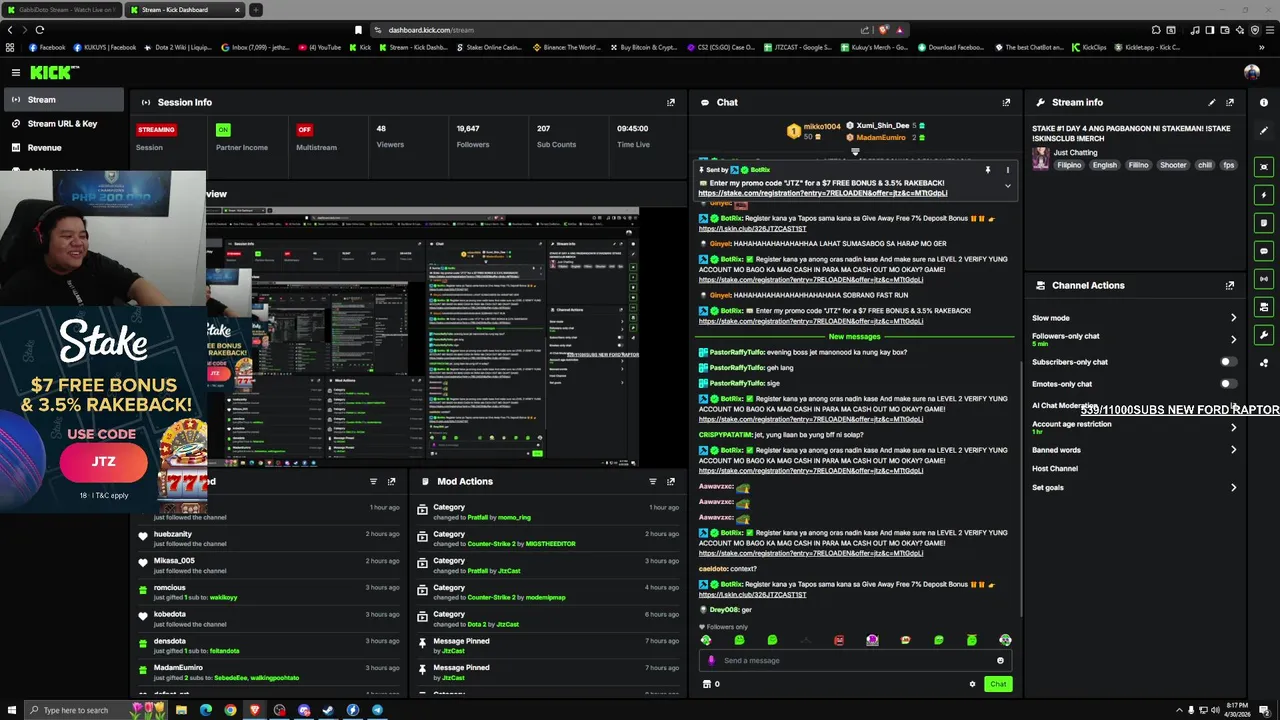Open the Facebook bookmark
The height and width of the screenshot is (720, 1280).
coord(46,47)
